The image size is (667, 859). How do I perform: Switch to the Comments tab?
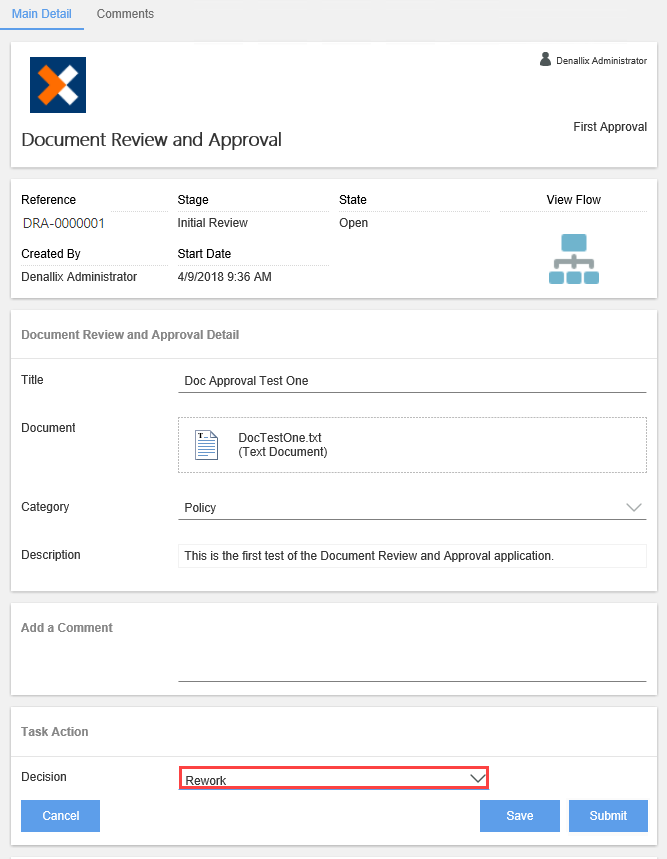pyautogui.click(x=125, y=14)
